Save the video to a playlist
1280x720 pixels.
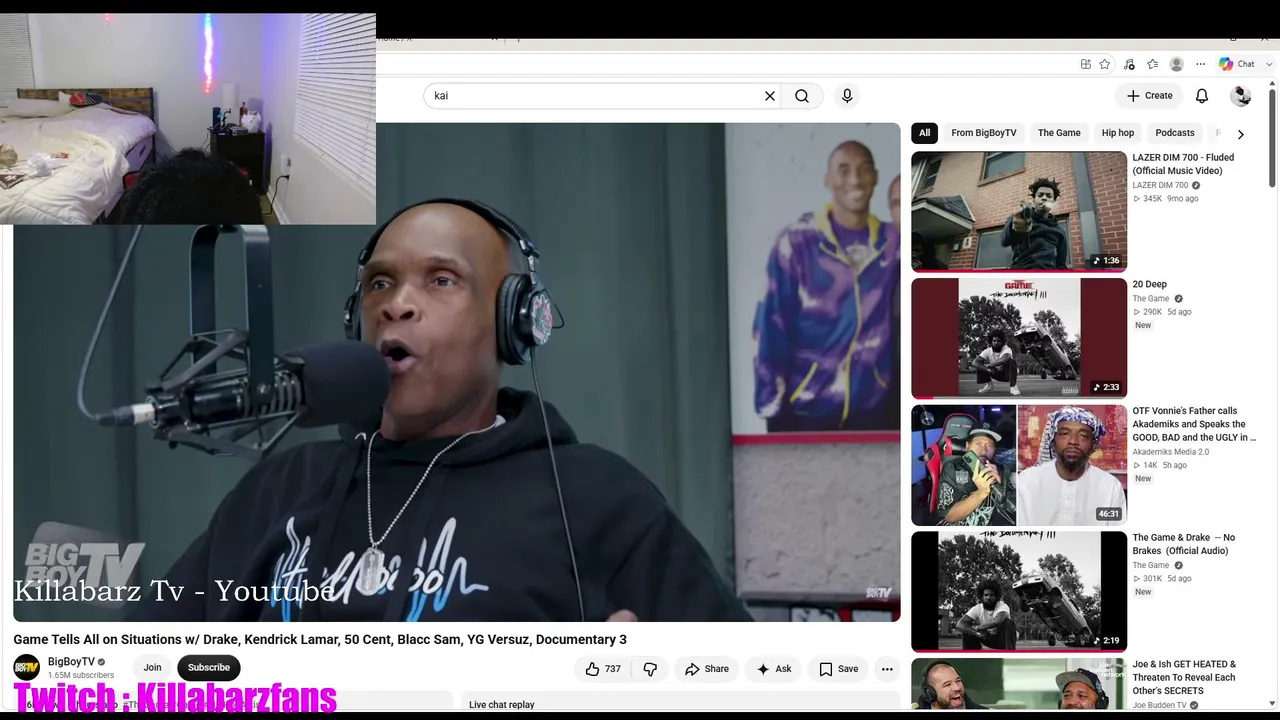pyautogui.click(x=838, y=669)
